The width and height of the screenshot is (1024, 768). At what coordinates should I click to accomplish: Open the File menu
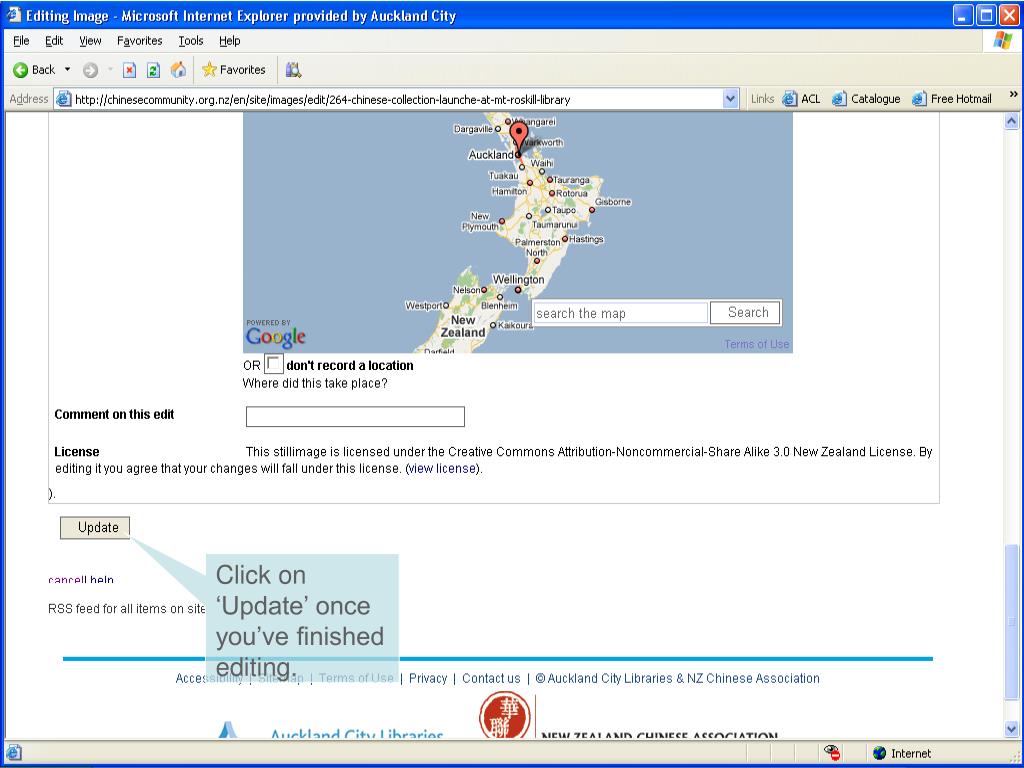(x=21, y=40)
